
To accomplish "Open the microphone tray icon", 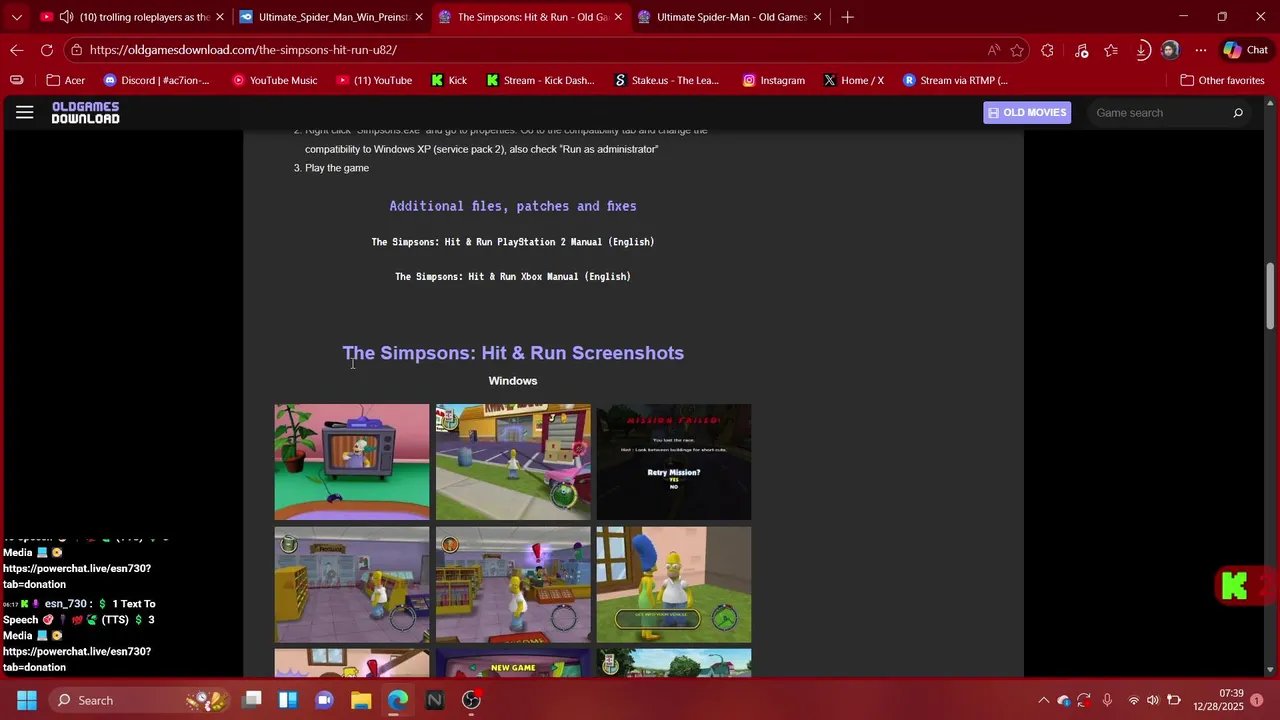I will point(1107,700).
